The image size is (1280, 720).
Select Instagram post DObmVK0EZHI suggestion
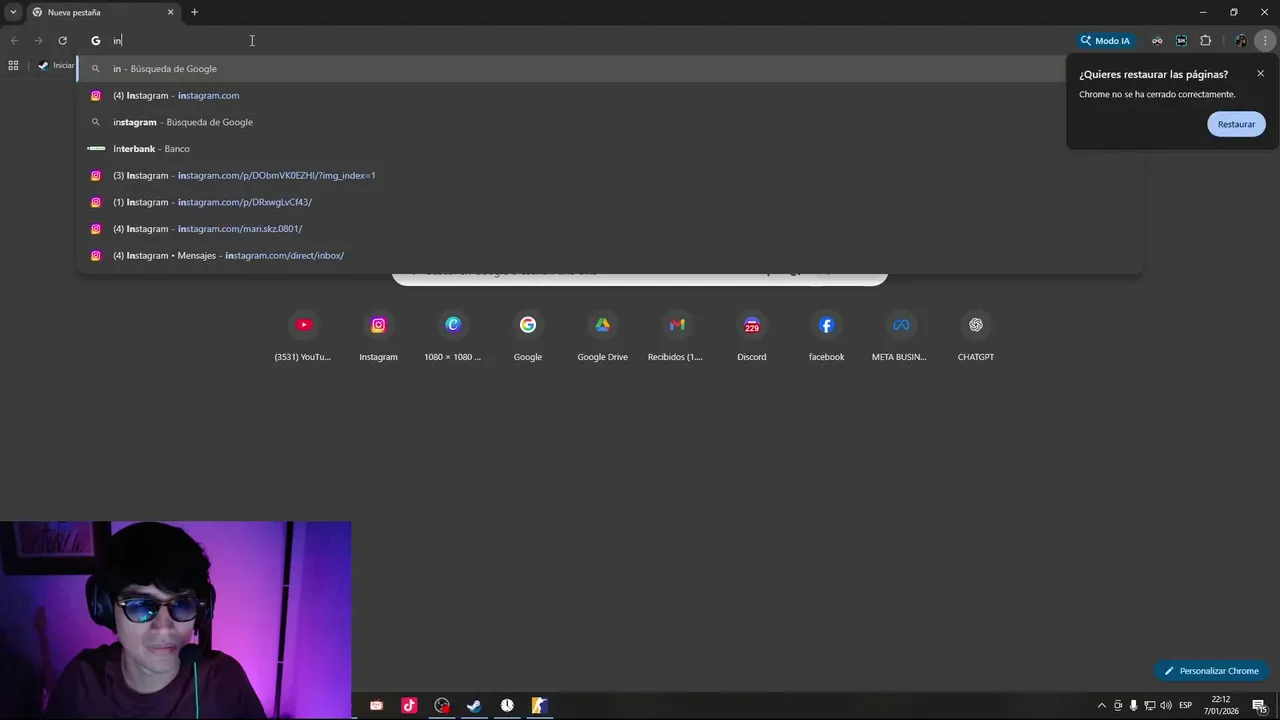point(610,175)
